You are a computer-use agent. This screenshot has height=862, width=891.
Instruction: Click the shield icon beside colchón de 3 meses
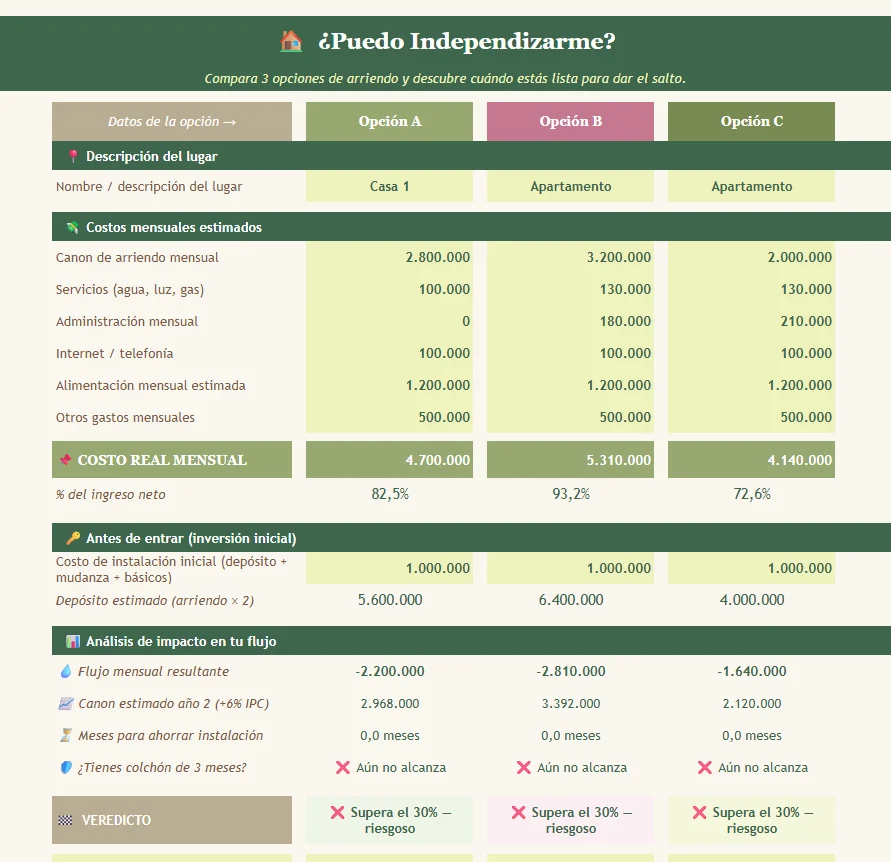(x=66, y=767)
